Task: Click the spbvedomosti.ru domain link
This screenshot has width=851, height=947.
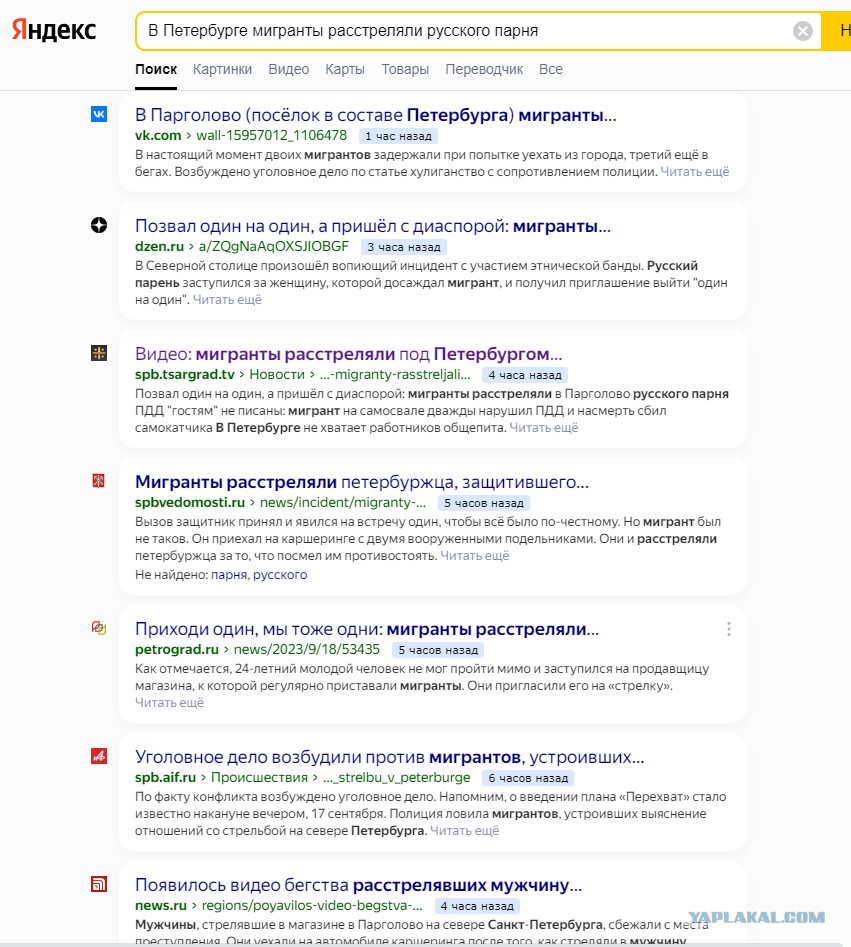Action: click(190, 502)
